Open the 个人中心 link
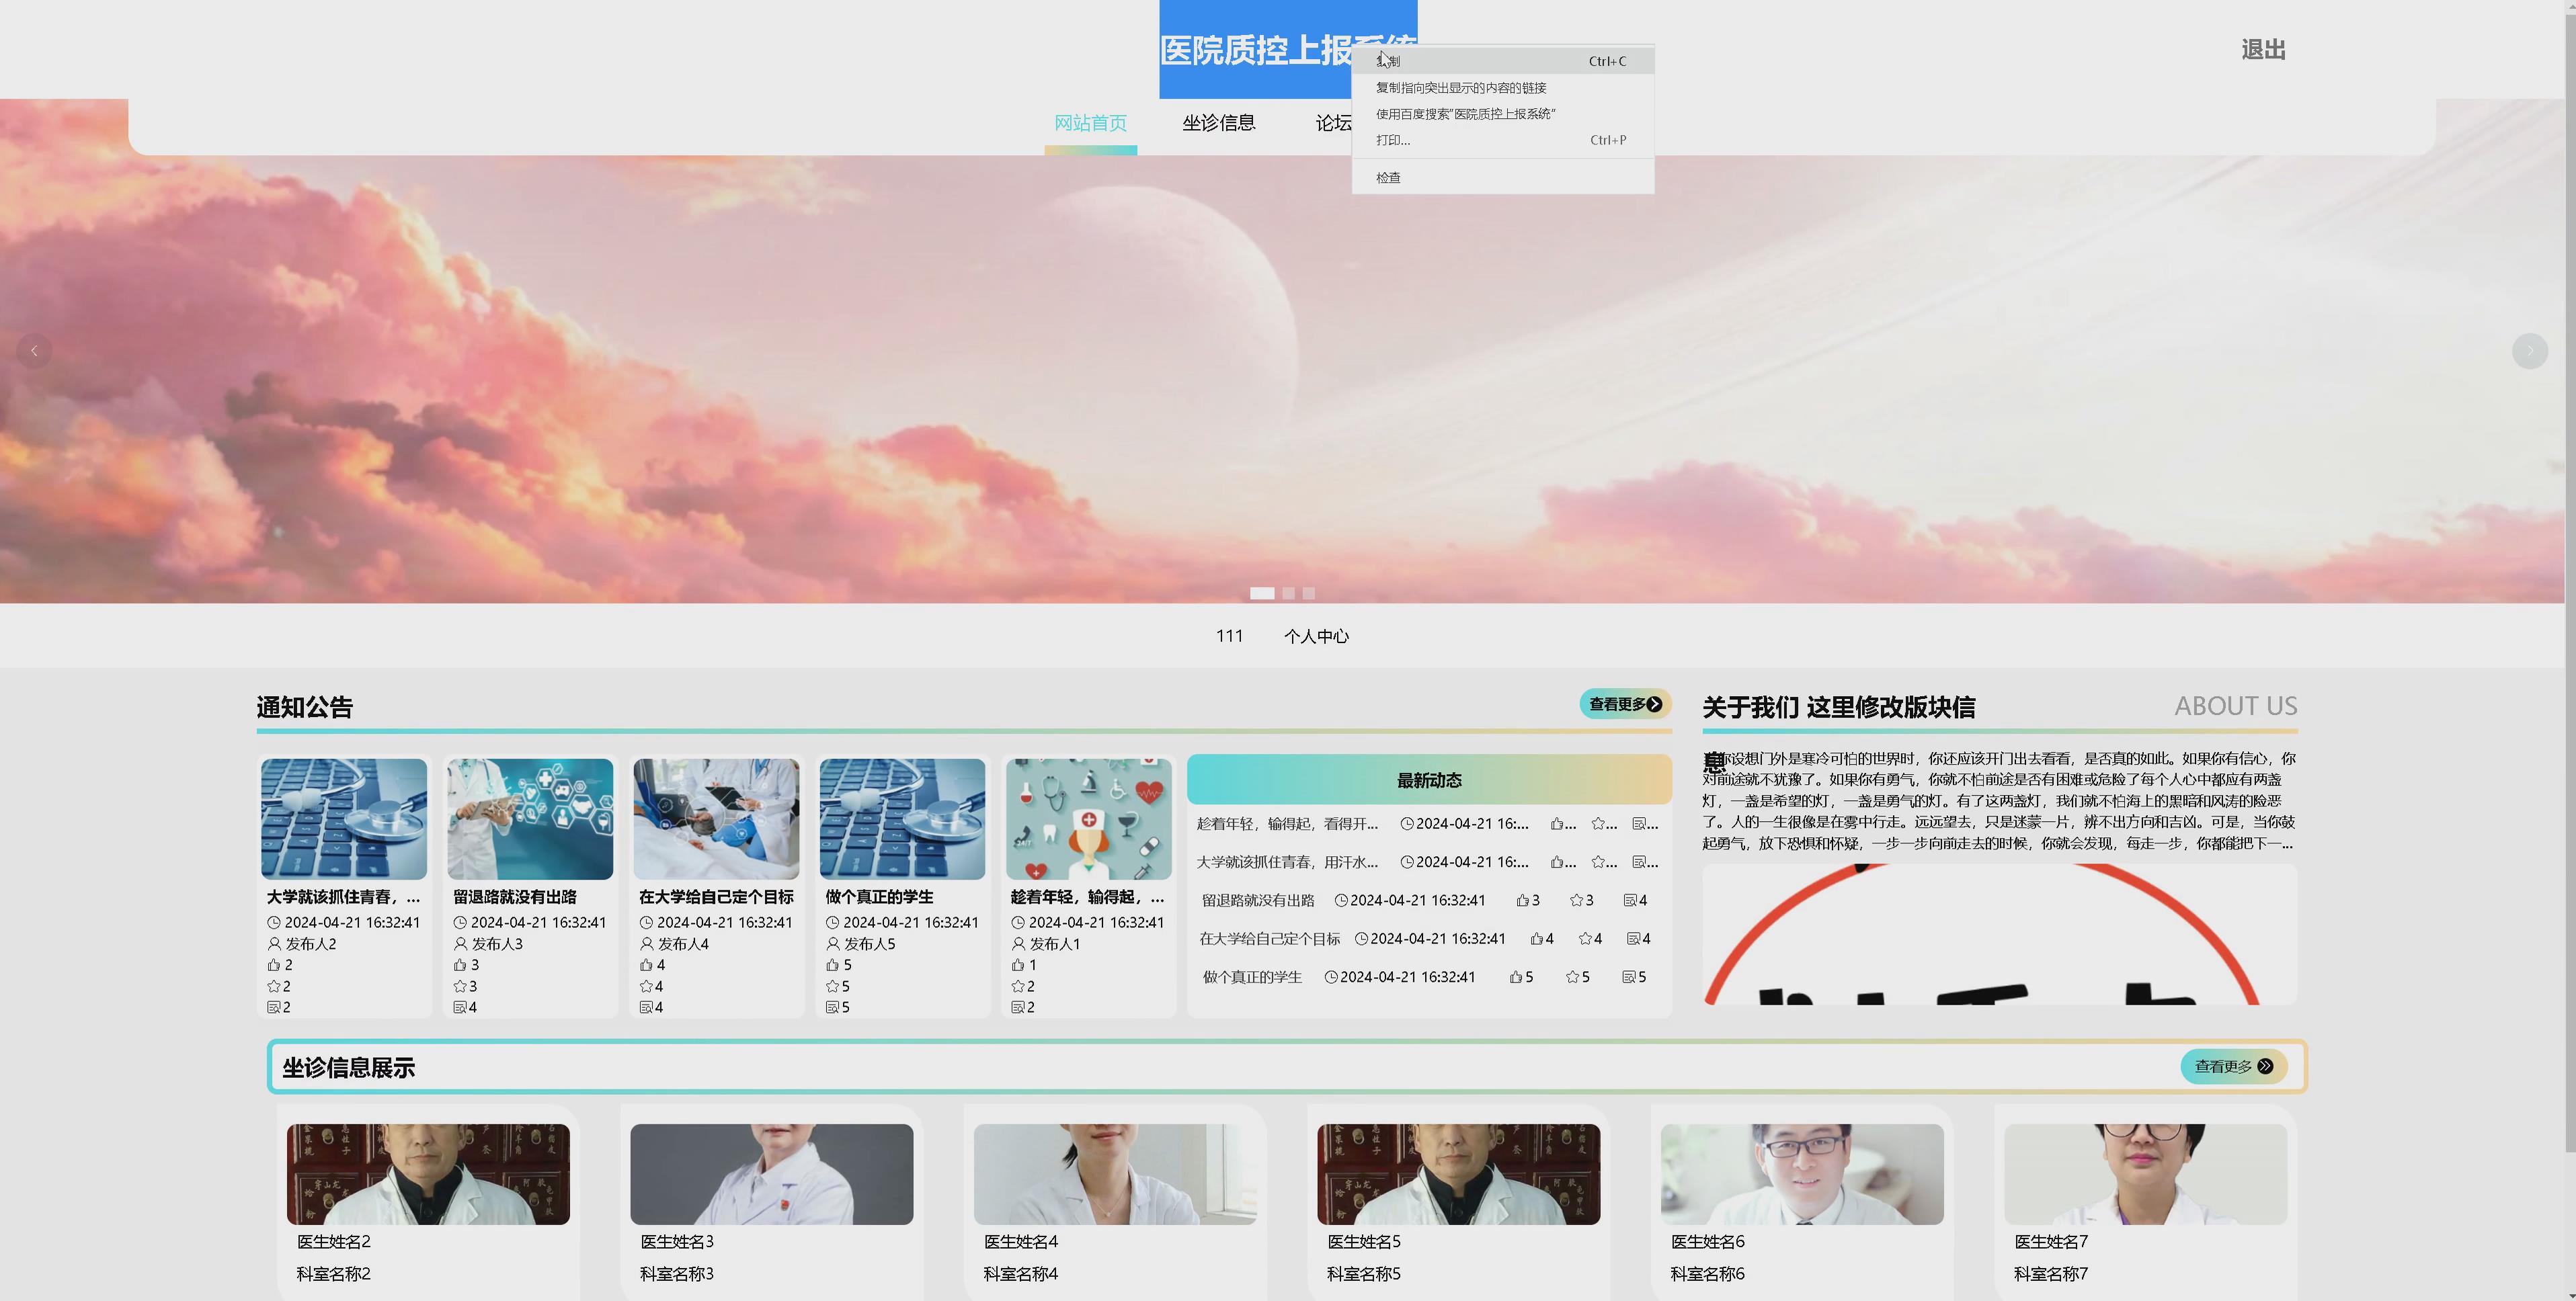The height and width of the screenshot is (1301, 2576). click(x=1316, y=635)
